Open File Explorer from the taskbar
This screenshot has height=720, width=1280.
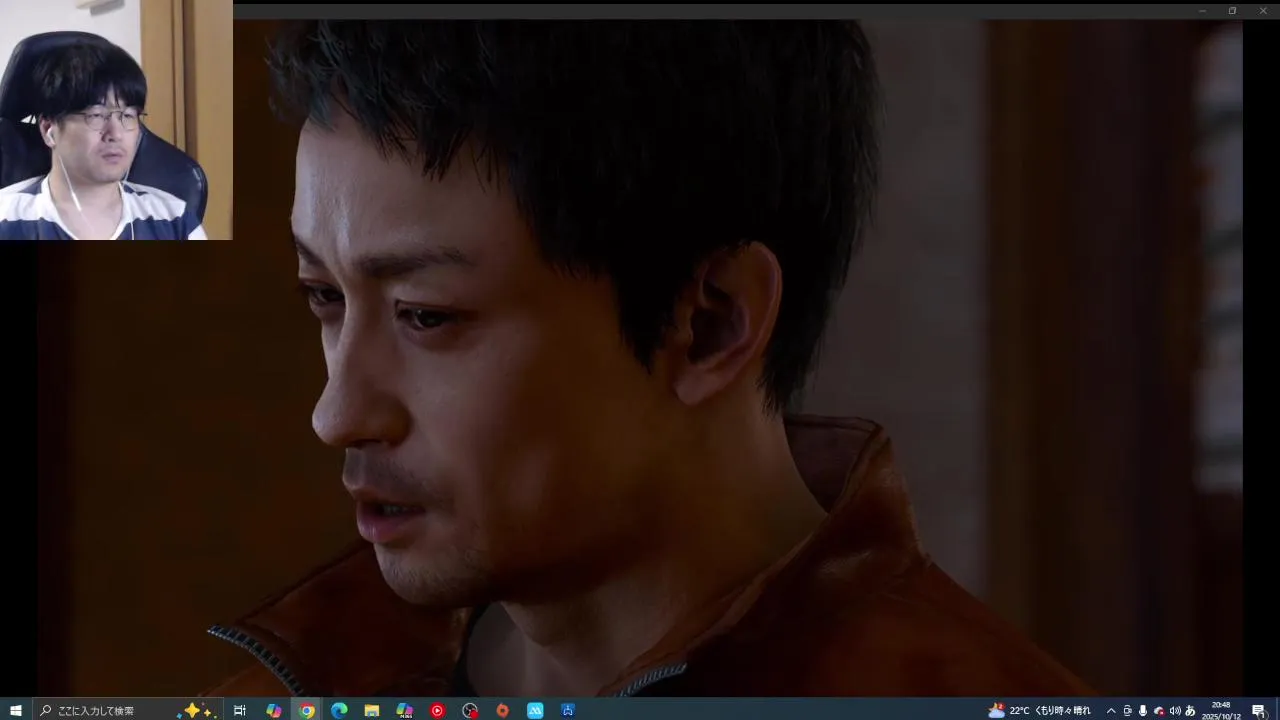(372, 710)
